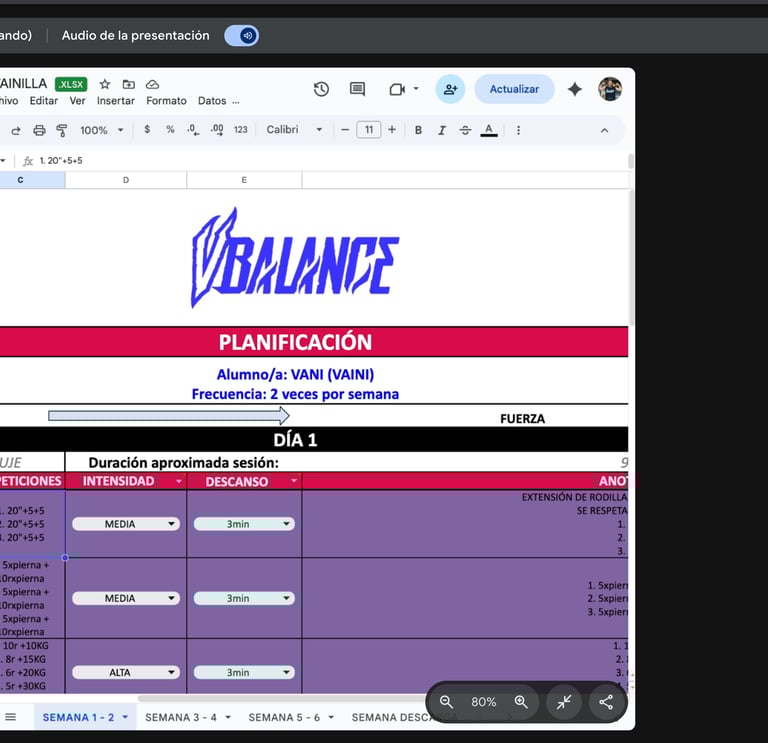Open the Editar menu
The width and height of the screenshot is (768, 743).
pyautogui.click(x=44, y=101)
